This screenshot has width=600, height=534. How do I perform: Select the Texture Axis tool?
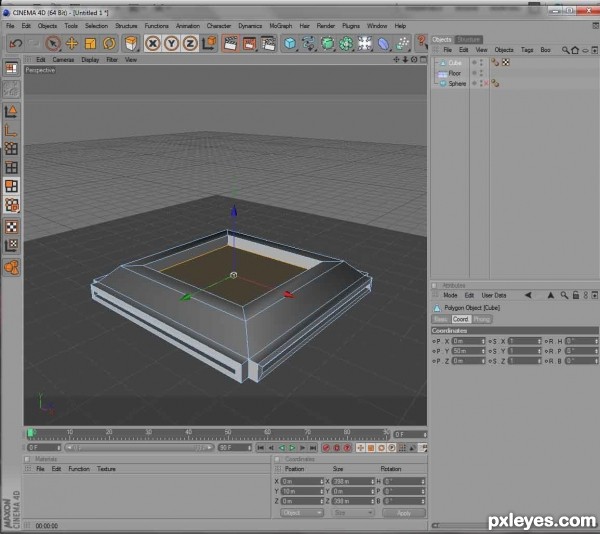11,246
